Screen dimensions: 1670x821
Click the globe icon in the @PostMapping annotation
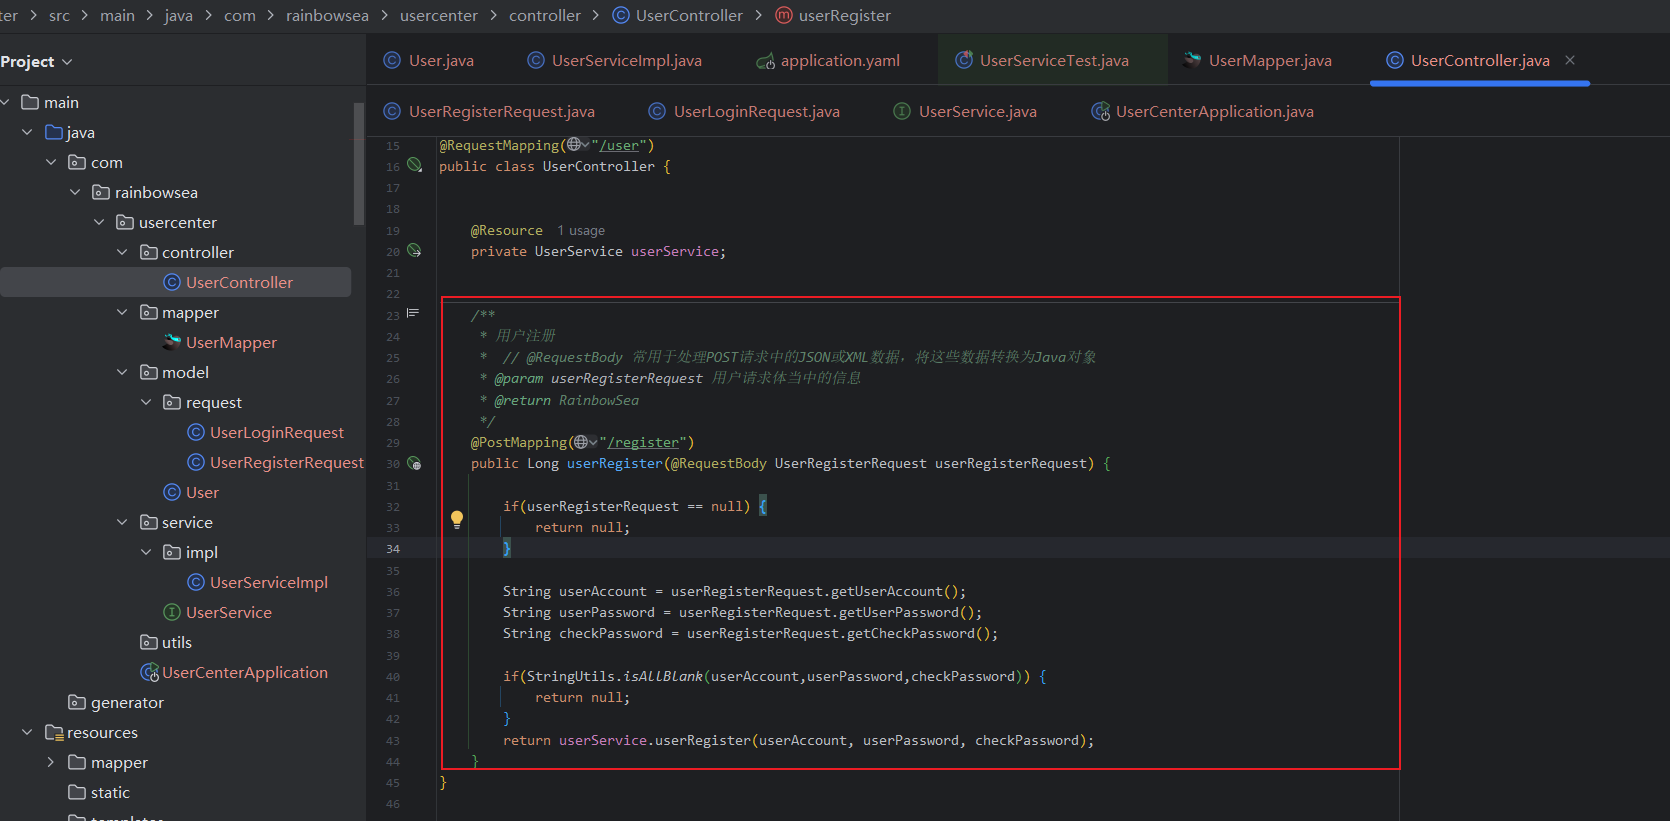click(x=582, y=442)
